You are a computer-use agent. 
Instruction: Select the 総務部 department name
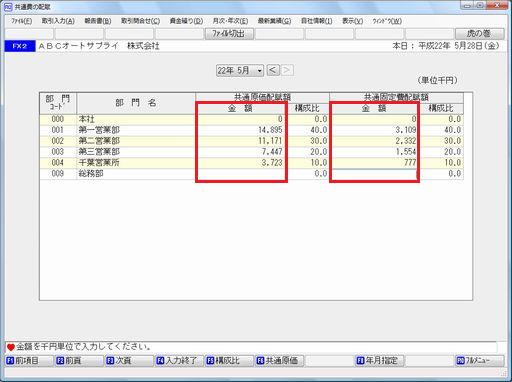91,174
